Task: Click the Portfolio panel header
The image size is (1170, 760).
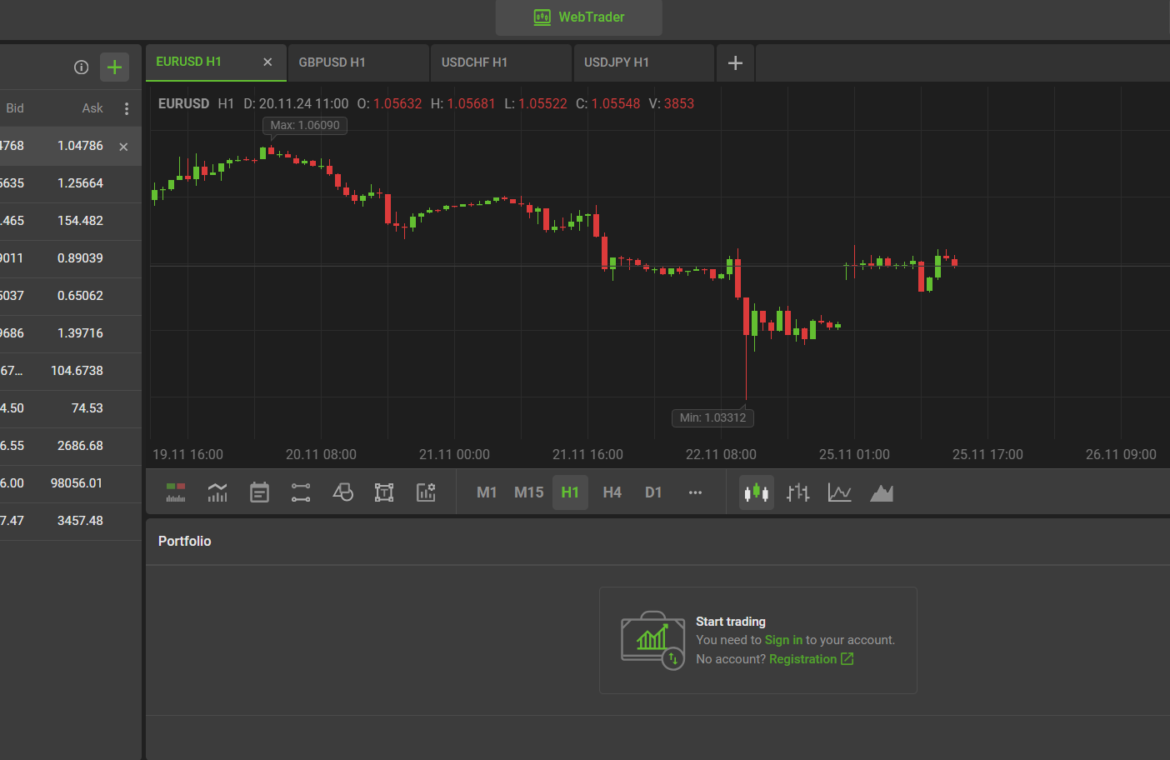Action: tap(184, 541)
